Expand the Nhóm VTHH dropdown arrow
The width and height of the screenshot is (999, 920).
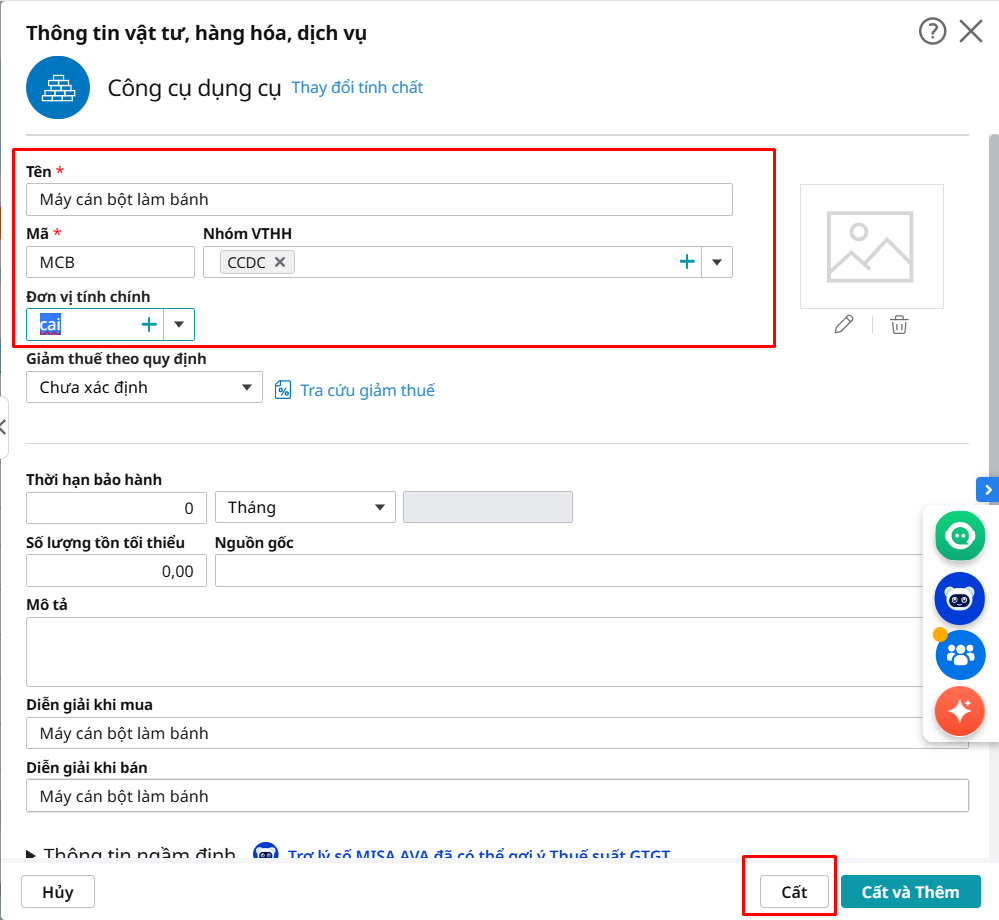pyautogui.click(x=717, y=262)
